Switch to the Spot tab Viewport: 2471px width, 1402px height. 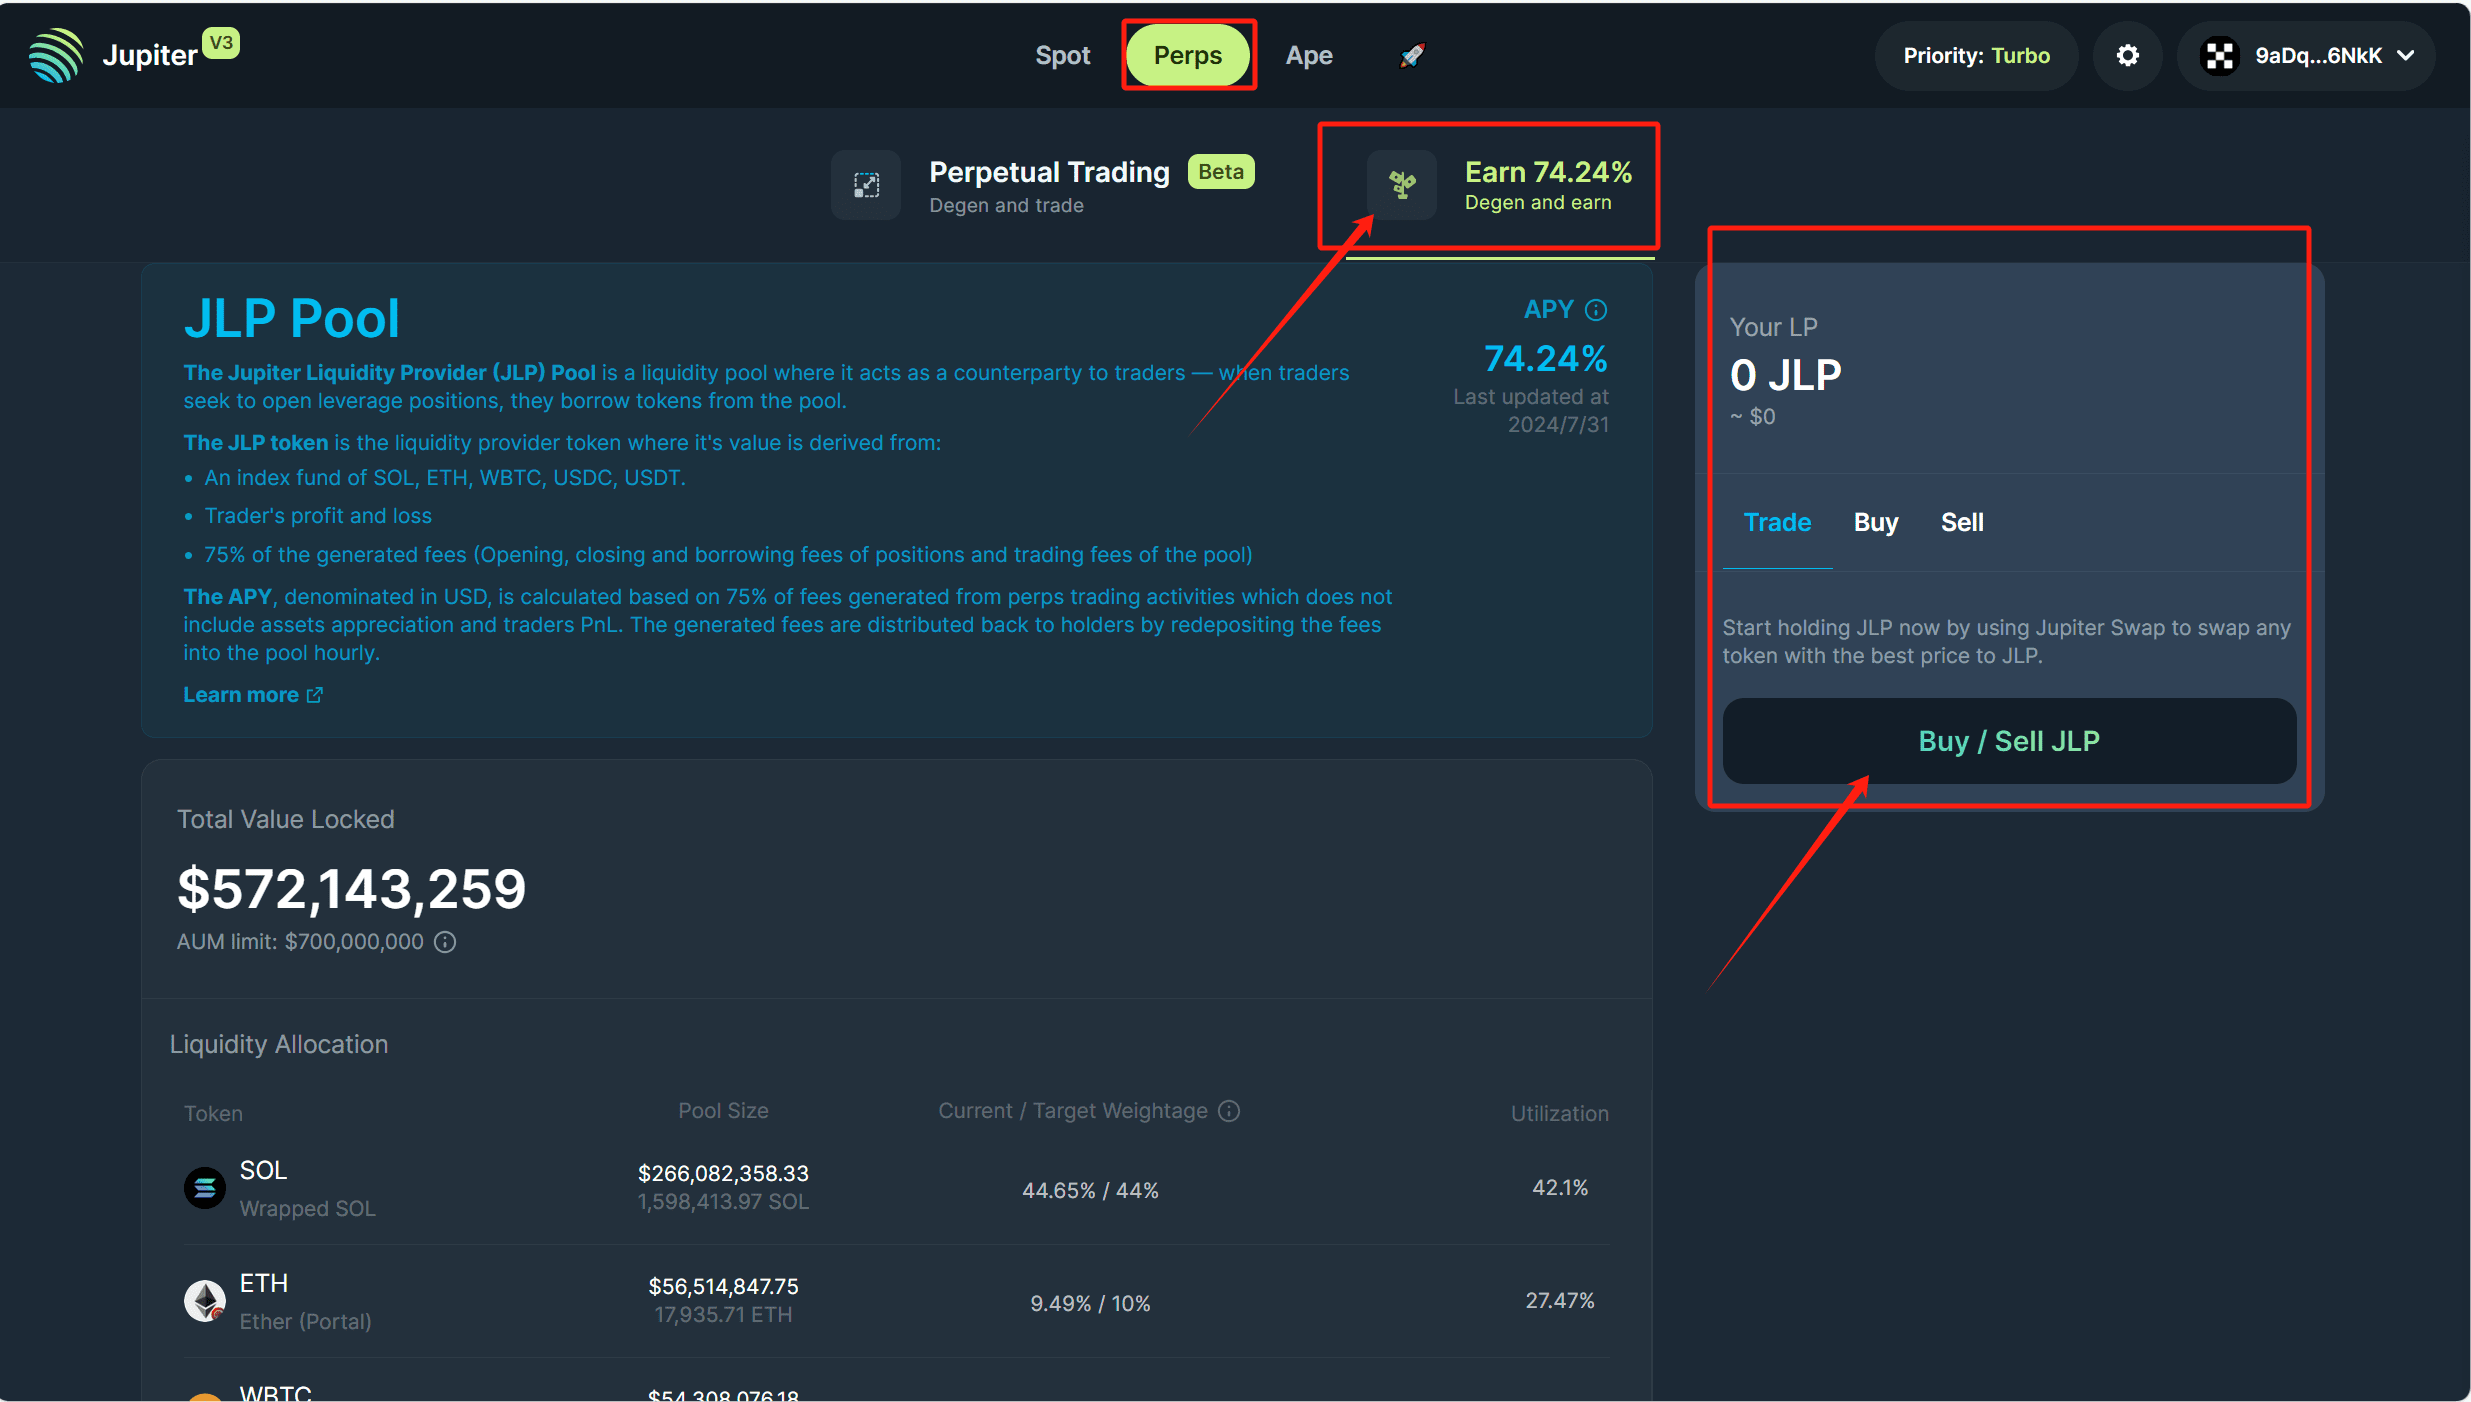[1062, 55]
